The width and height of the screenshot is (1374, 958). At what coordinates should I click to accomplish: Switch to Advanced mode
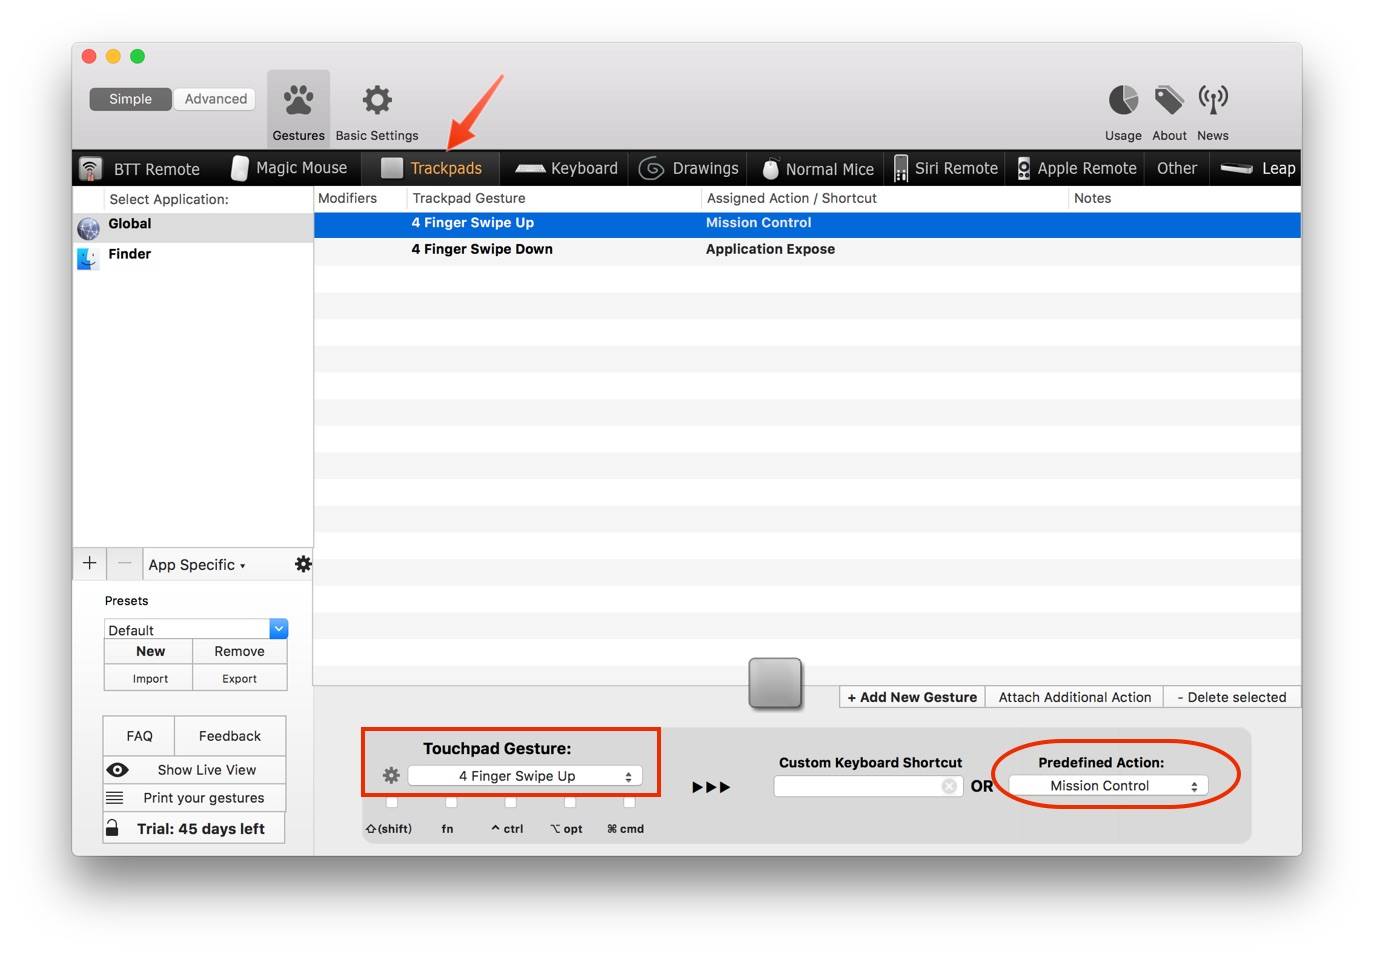[x=215, y=99]
